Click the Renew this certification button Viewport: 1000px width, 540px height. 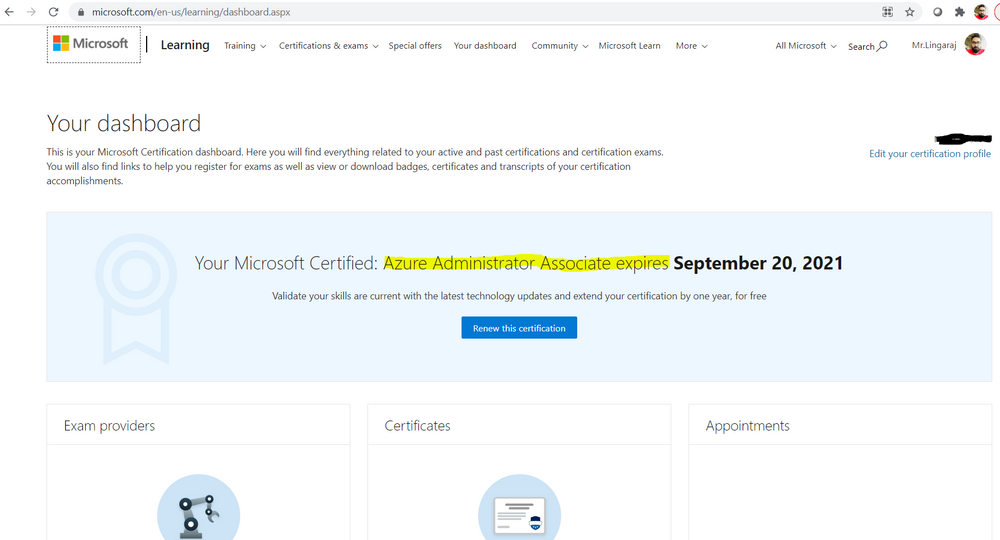(519, 328)
